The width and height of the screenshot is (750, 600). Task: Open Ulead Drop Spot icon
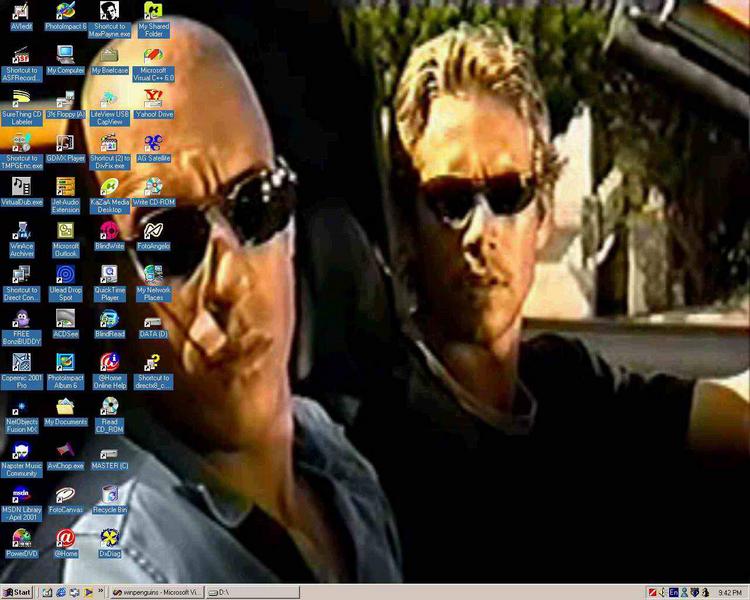click(66, 284)
